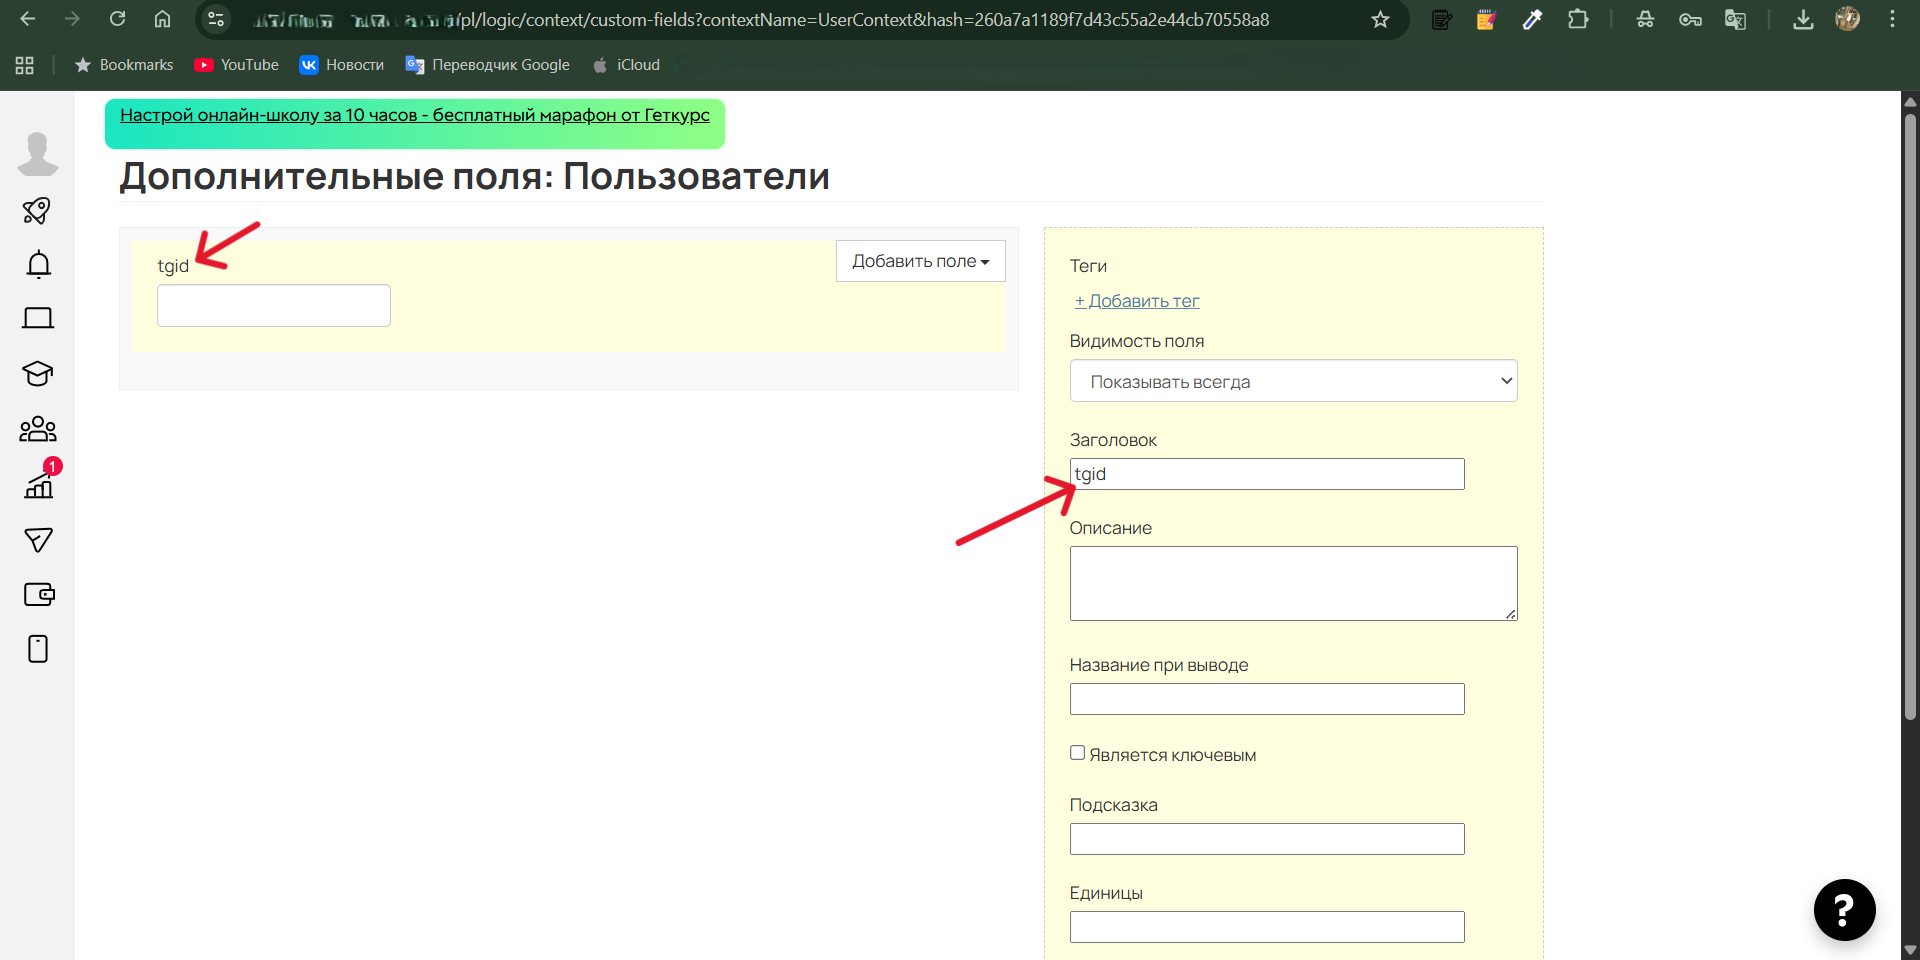Open Google Translate extension in toolbar
The width and height of the screenshot is (1920, 960).
pyautogui.click(x=1736, y=19)
